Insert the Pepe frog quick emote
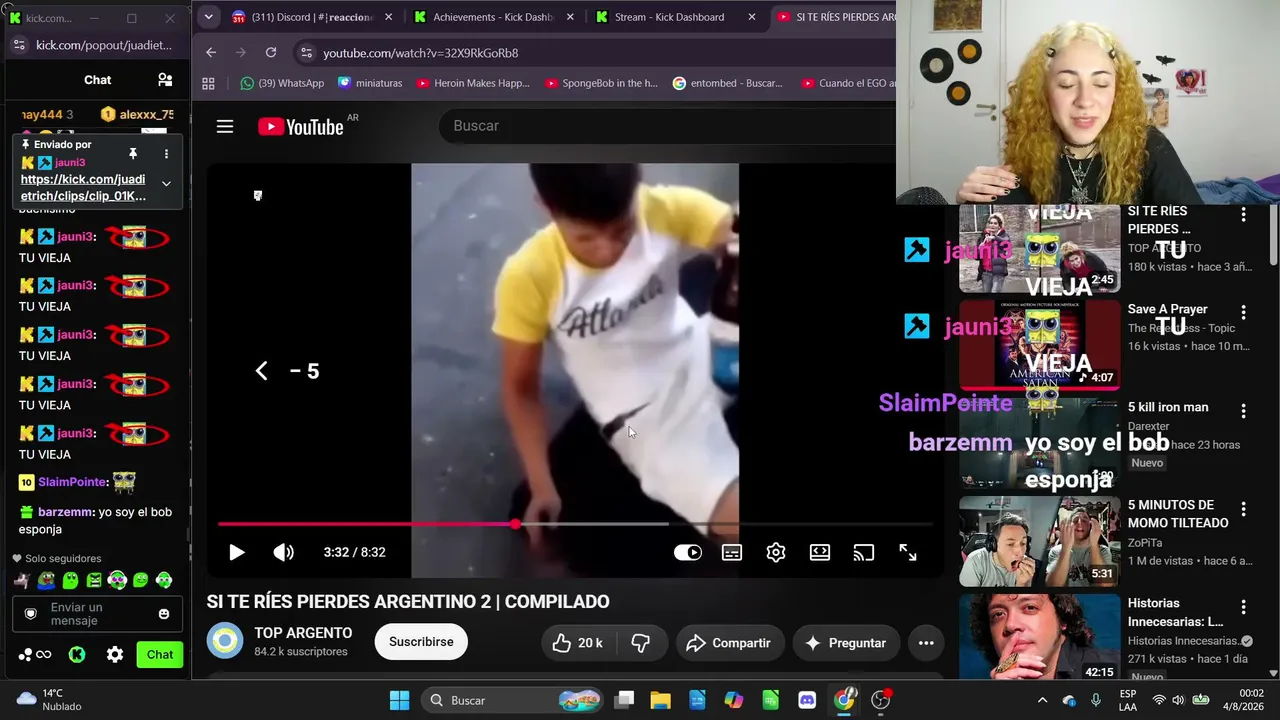The height and width of the screenshot is (720, 1280). (46, 580)
